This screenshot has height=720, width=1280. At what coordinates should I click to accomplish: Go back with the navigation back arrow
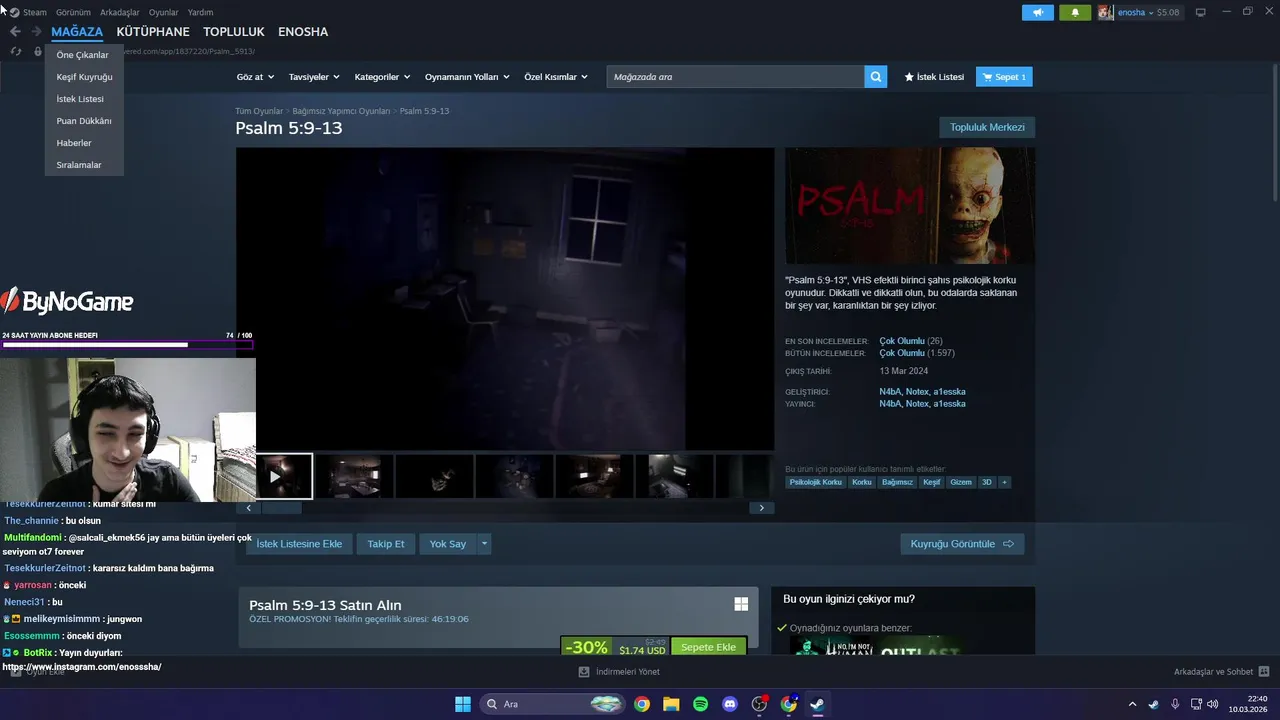pyautogui.click(x=15, y=32)
